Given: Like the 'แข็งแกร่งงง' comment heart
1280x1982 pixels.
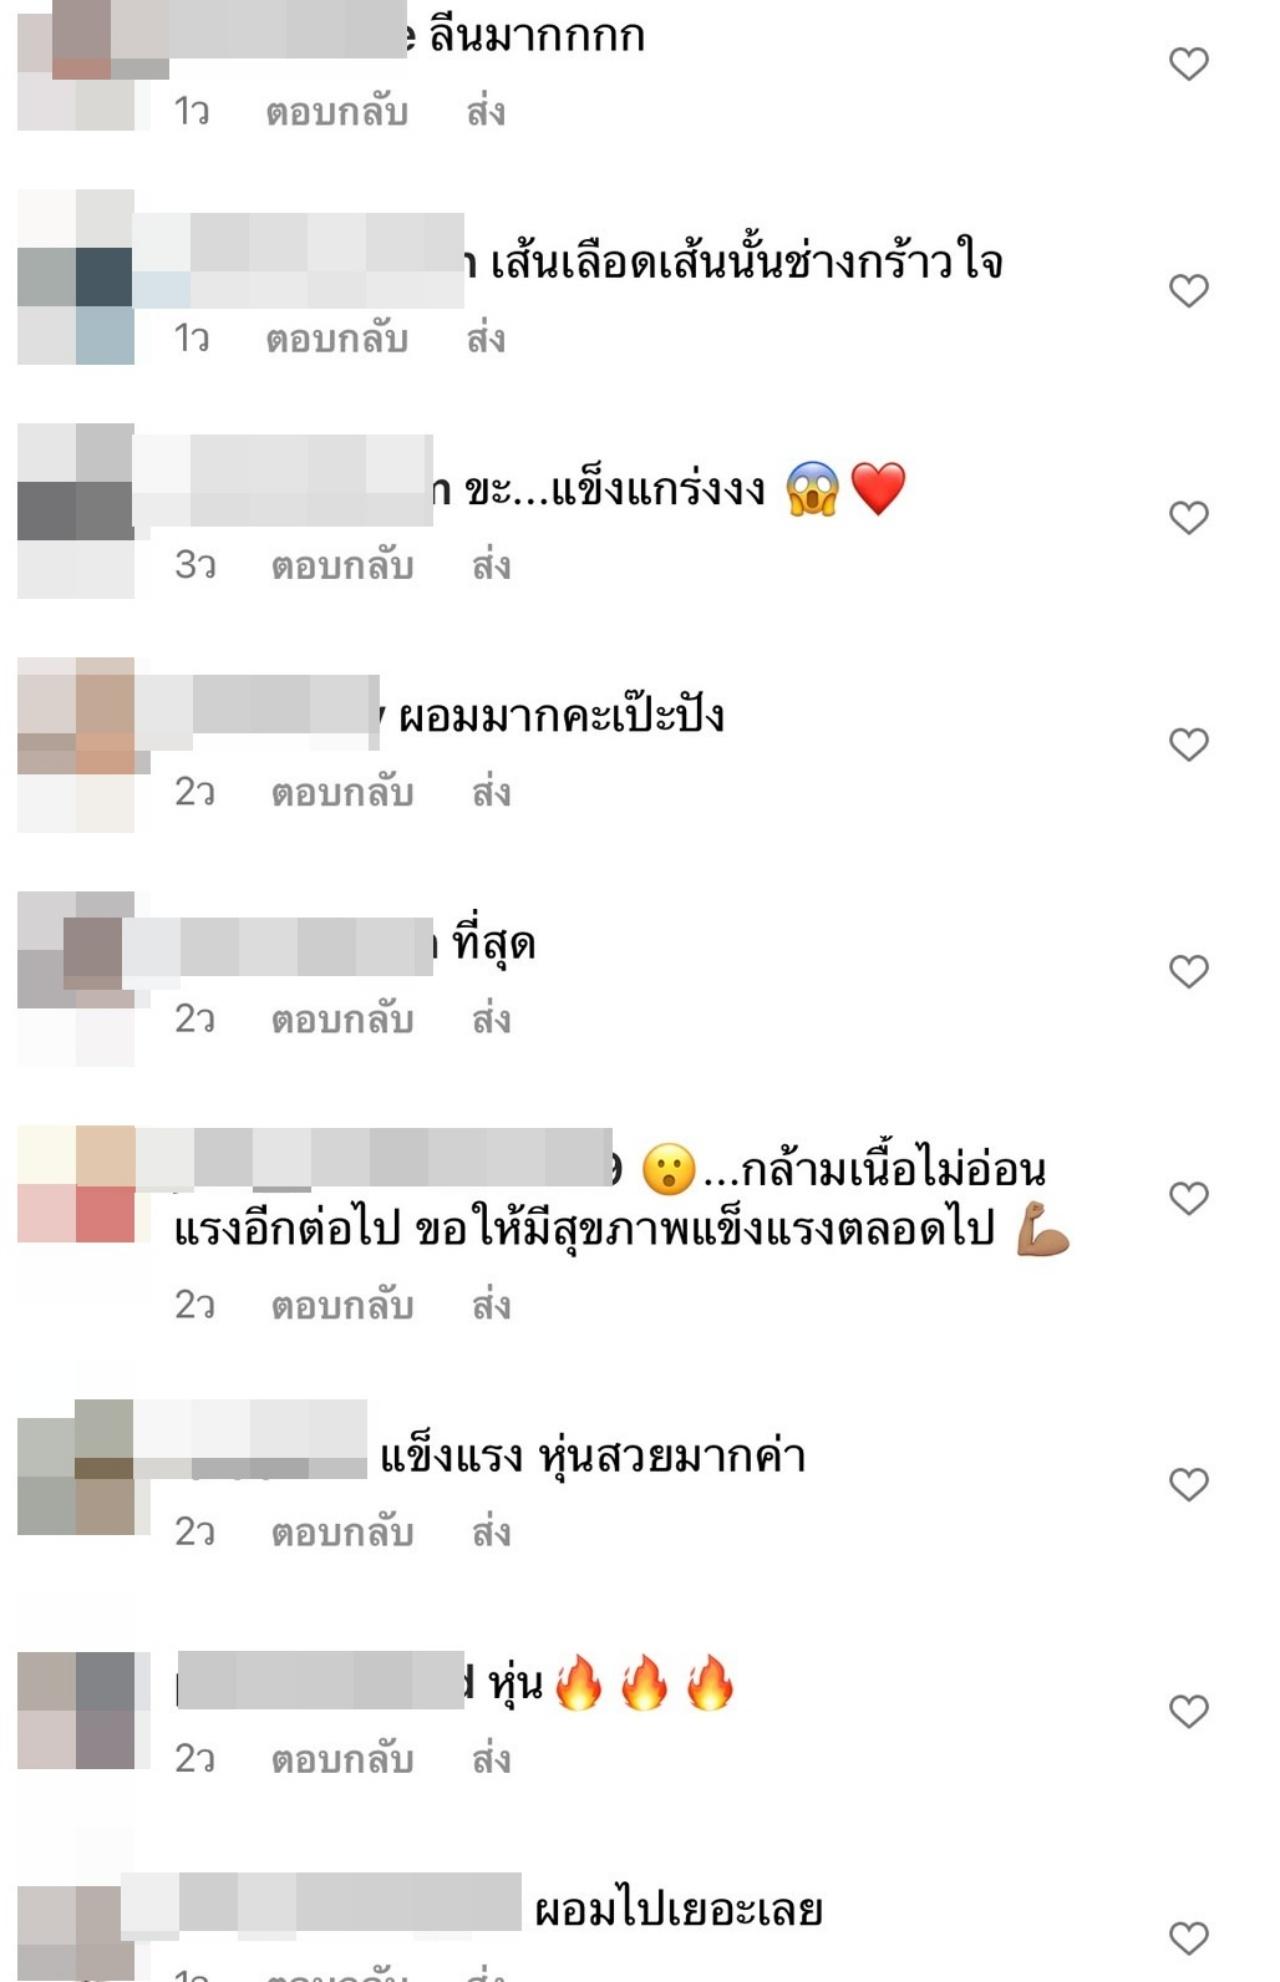Looking at the screenshot, I should coord(1189,518).
